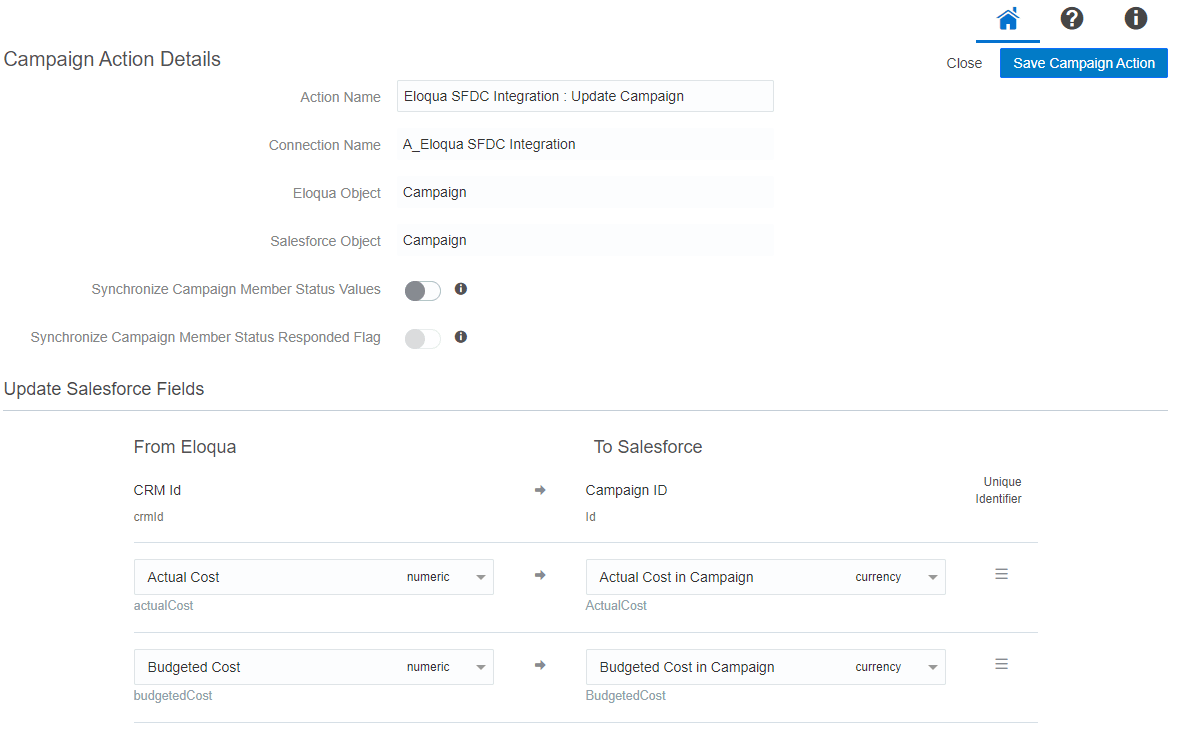The image size is (1181, 730).
Task: Click the Budgeted Cost row menu handle
Action: [1001, 664]
